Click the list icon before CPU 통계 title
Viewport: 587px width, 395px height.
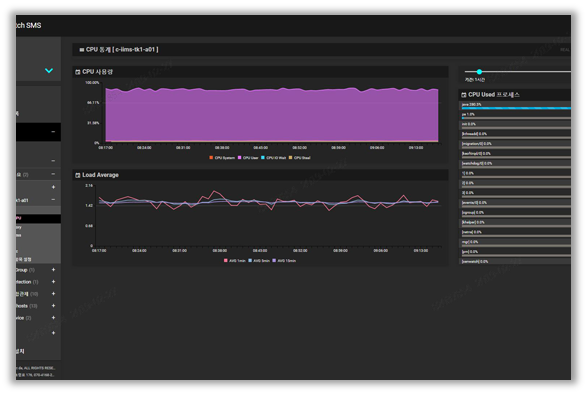point(82,50)
